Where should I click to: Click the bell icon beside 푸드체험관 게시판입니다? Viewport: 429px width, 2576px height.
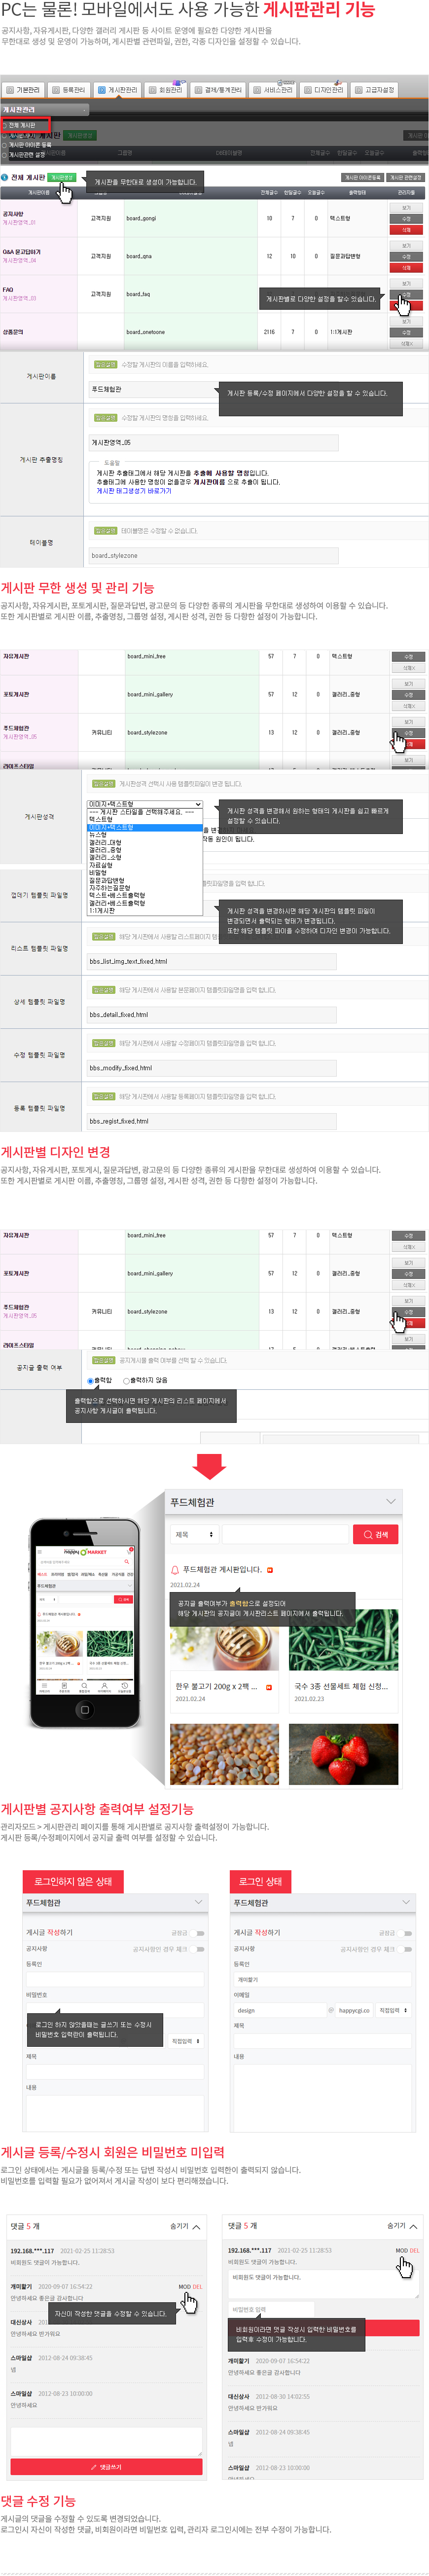175,1570
